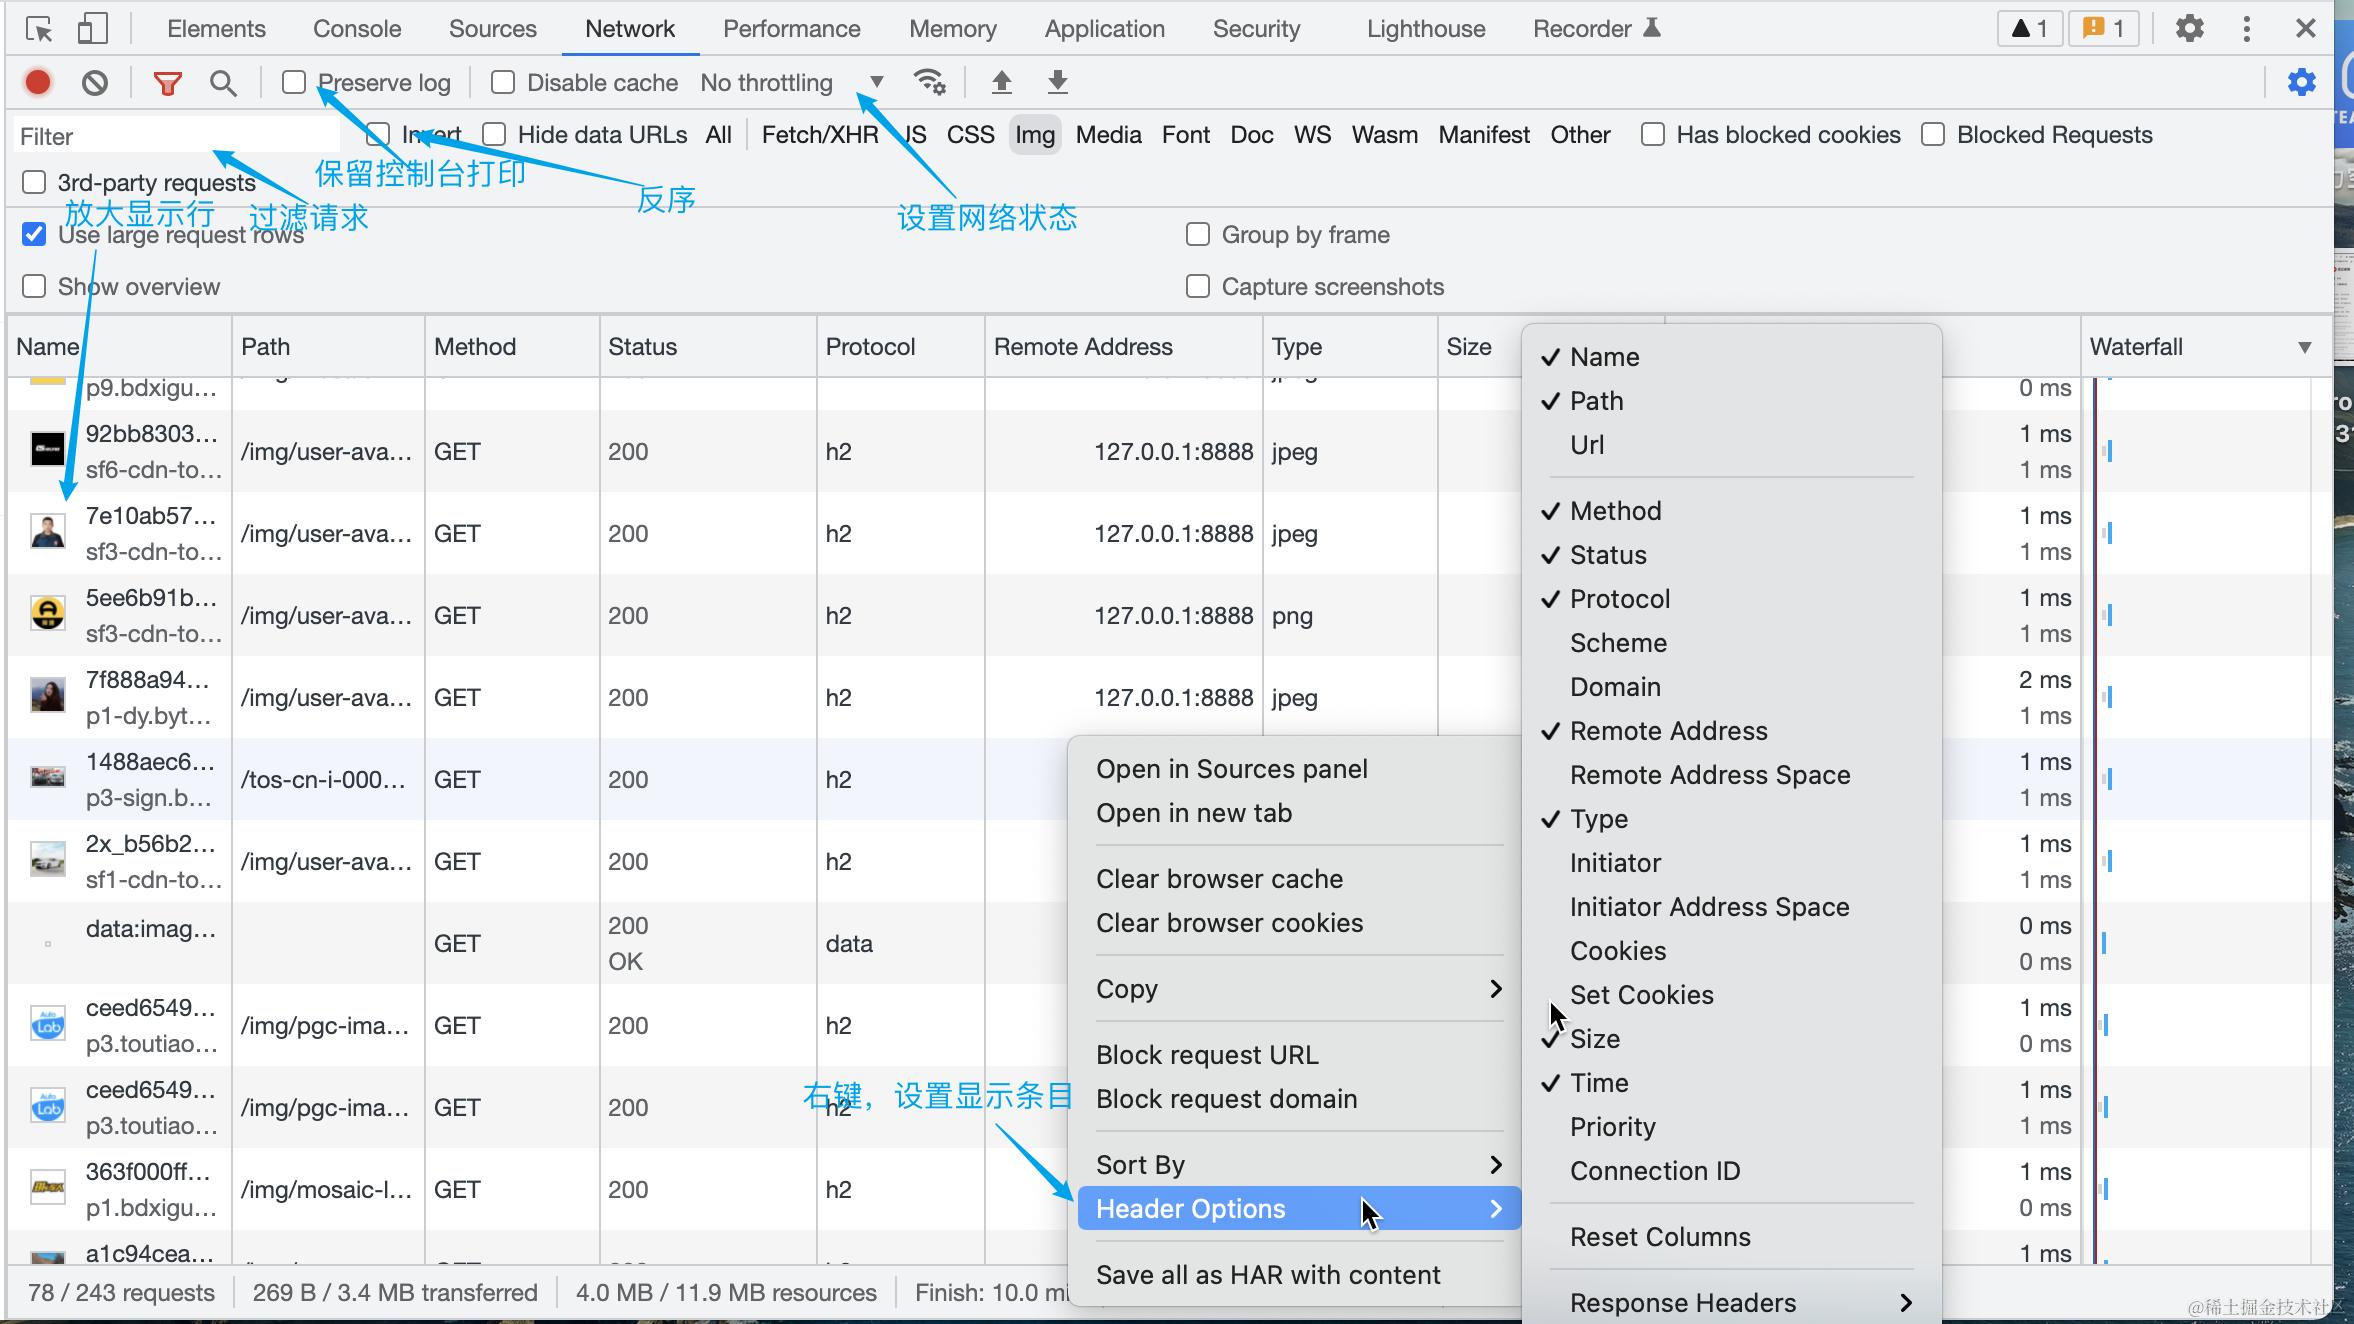Click the export HAR download arrow icon
The width and height of the screenshot is (2354, 1324).
(1057, 82)
